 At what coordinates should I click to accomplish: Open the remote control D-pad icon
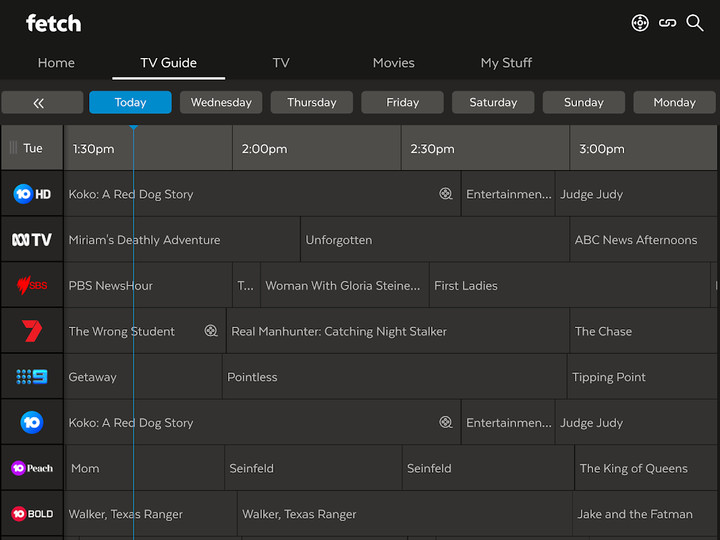(640, 23)
